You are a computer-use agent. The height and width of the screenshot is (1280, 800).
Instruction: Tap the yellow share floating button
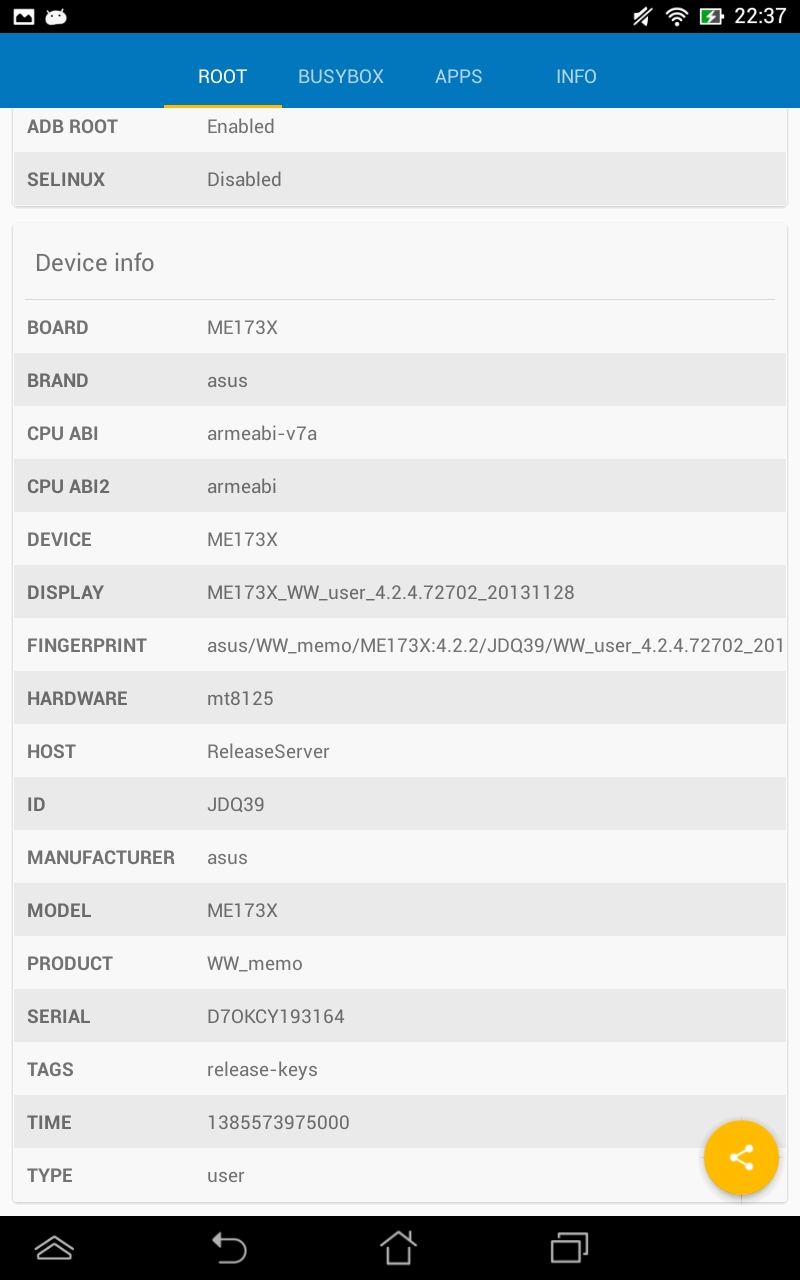(741, 1158)
